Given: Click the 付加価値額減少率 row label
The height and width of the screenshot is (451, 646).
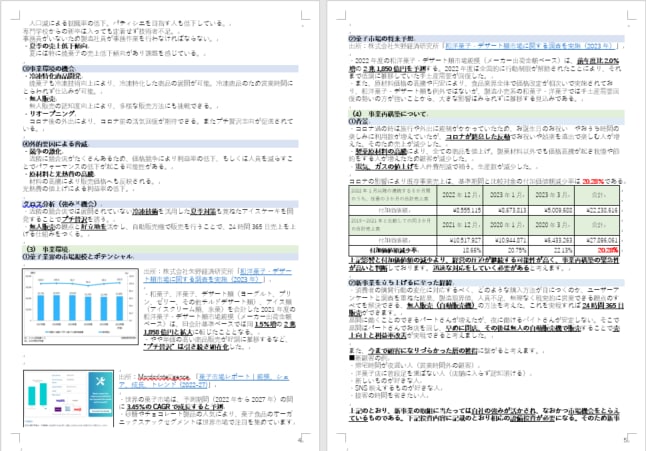Looking at the screenshot, I should [x=394, y=250].
